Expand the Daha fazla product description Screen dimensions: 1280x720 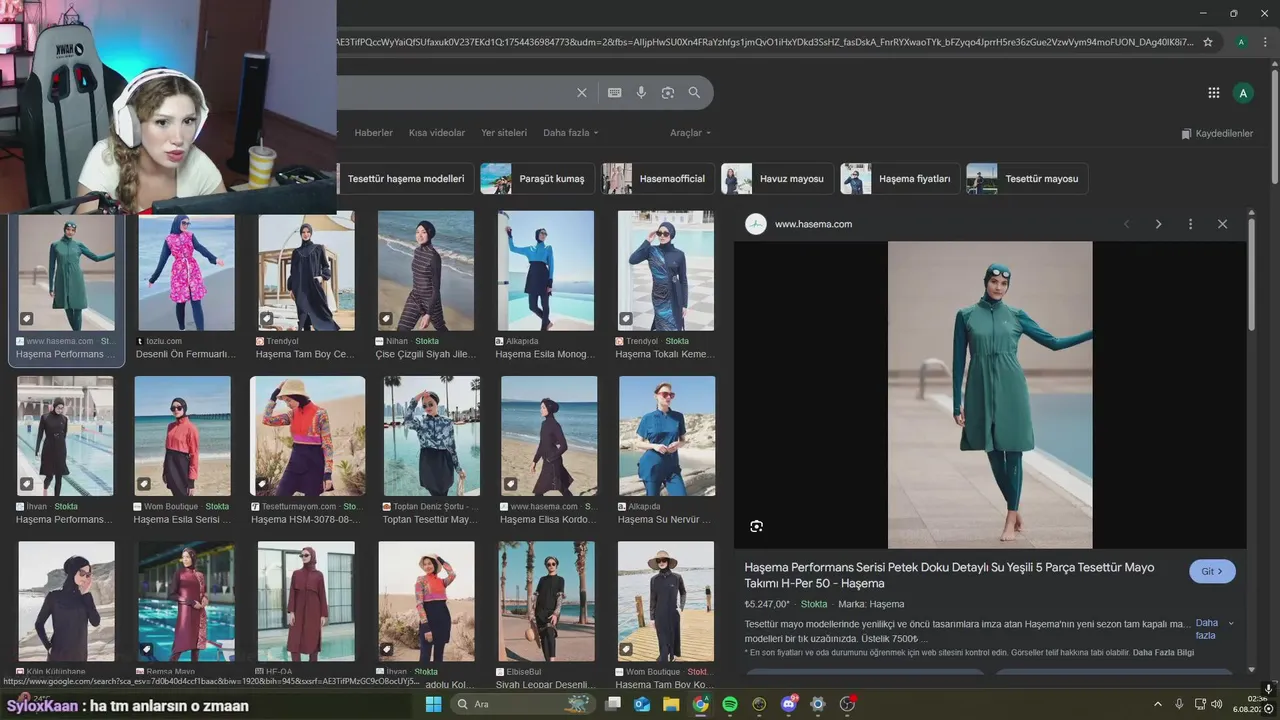click(1214, 629)
